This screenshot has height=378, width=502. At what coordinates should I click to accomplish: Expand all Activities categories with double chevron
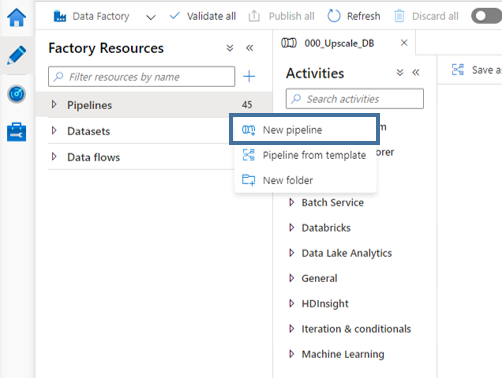click(x=400, y=72)
